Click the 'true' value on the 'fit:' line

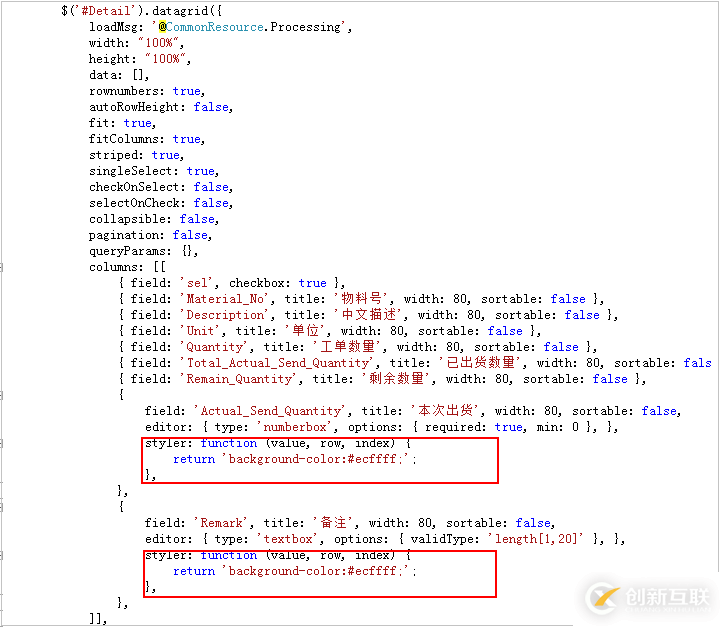[137, 123]
